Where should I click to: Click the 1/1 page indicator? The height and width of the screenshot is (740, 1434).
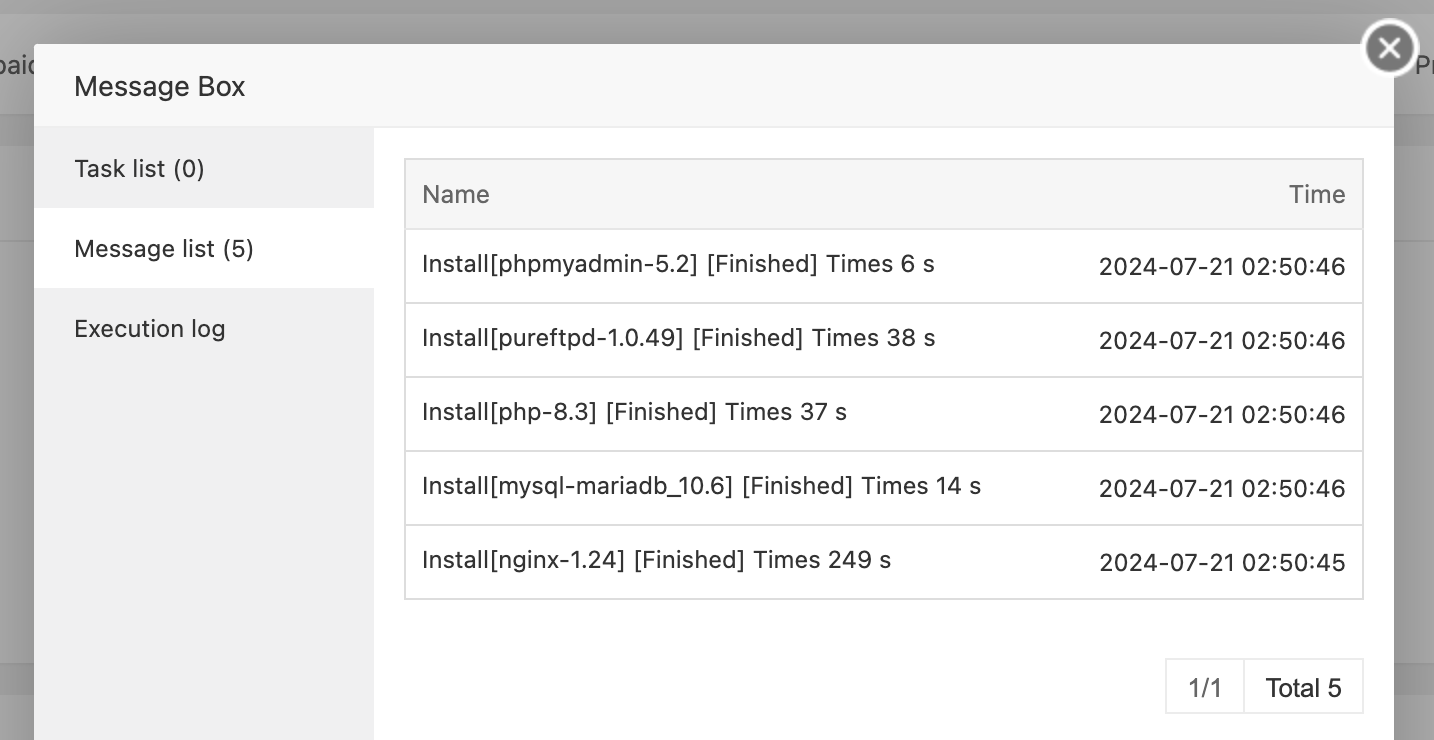point(1205,687)
